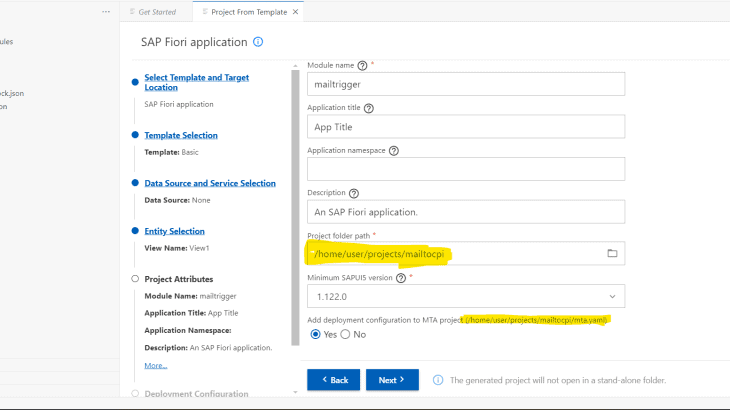
Task: Click the info icon beside SAP Fiori application
Action: [x=258, y=42]
